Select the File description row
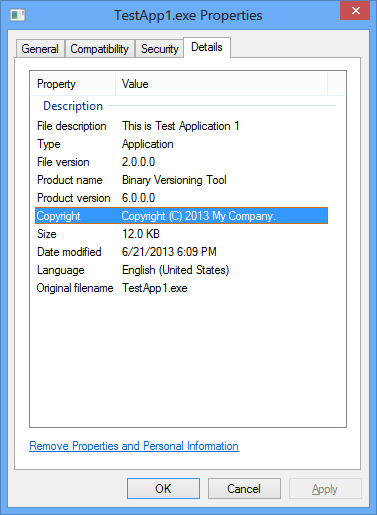Viewport: 377px width, 515px height. click(x=181, y=126)
